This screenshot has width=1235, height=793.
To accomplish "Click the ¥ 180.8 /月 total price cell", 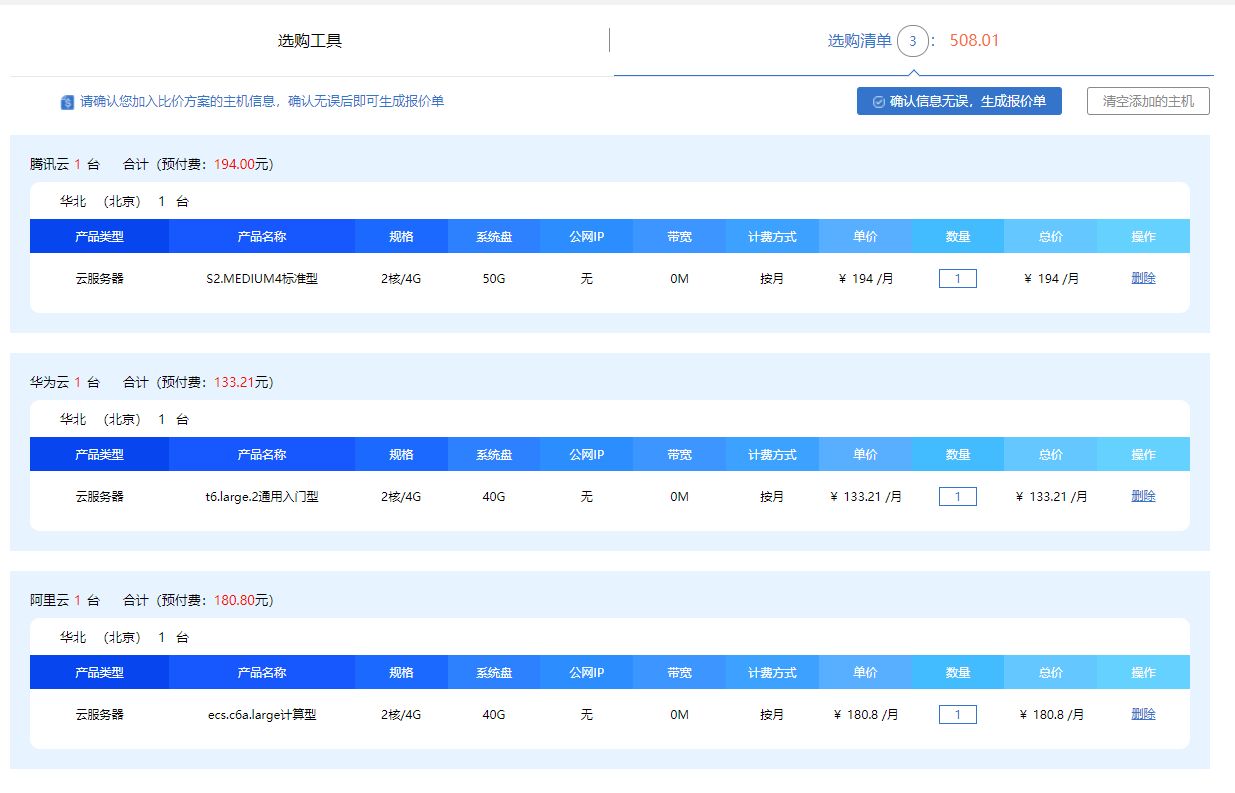I will click(1052, 715).
